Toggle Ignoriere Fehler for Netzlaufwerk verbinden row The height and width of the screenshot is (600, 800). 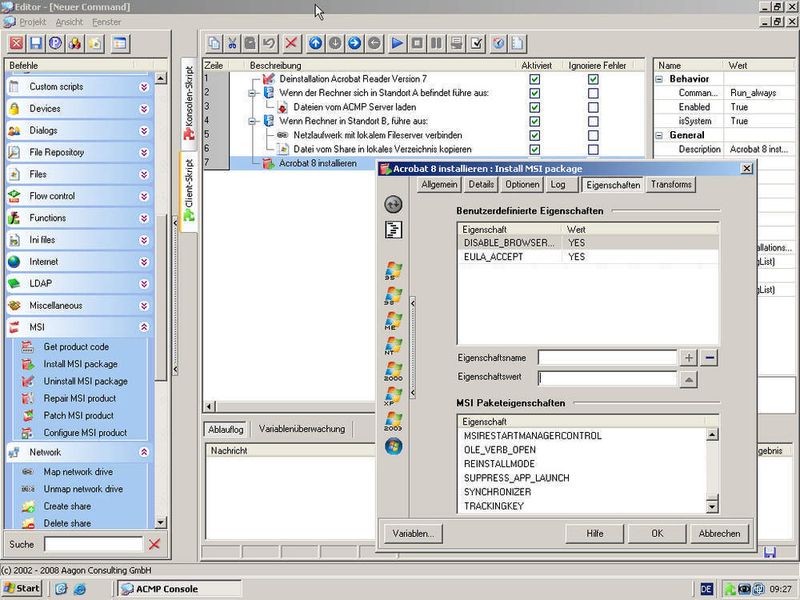593,135
